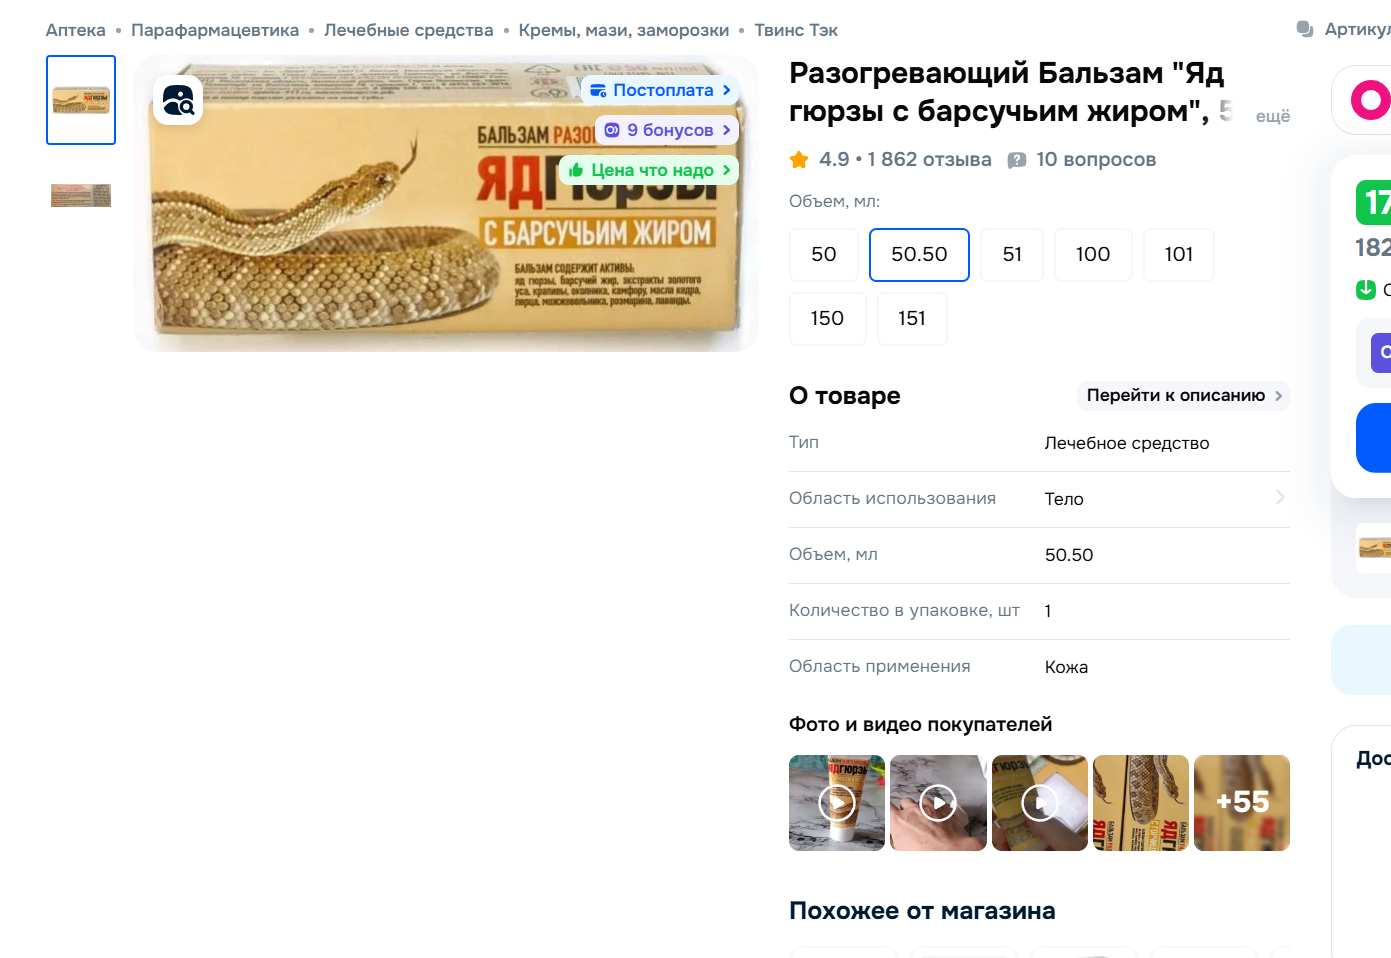Image resolution: width=1391 pixels, height=958 pixels.
Task: Select the second product image thumbnail
Action: pos(81,195)
